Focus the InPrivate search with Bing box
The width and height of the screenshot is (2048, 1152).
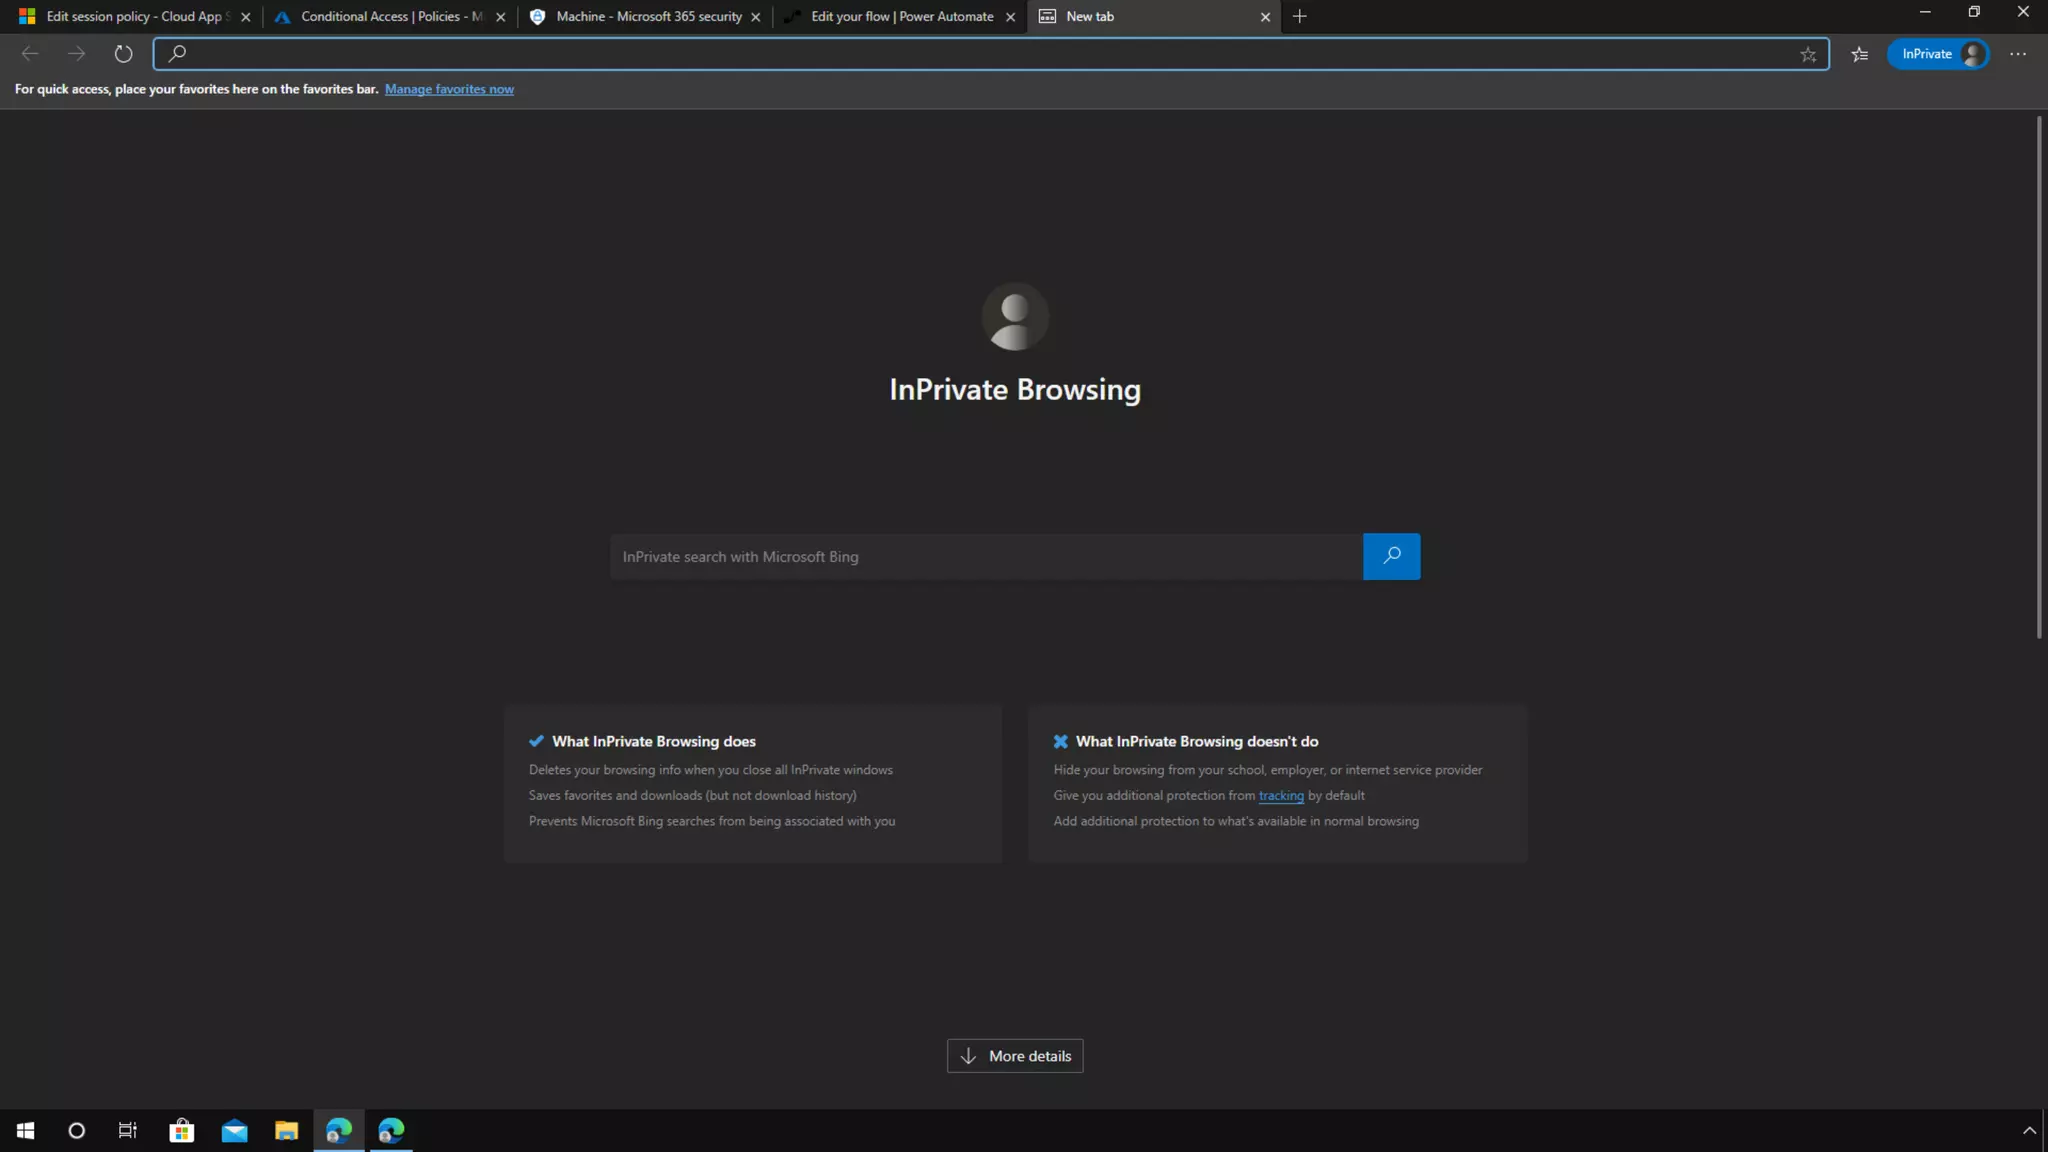pyautogui.click(x=986, y=556)
